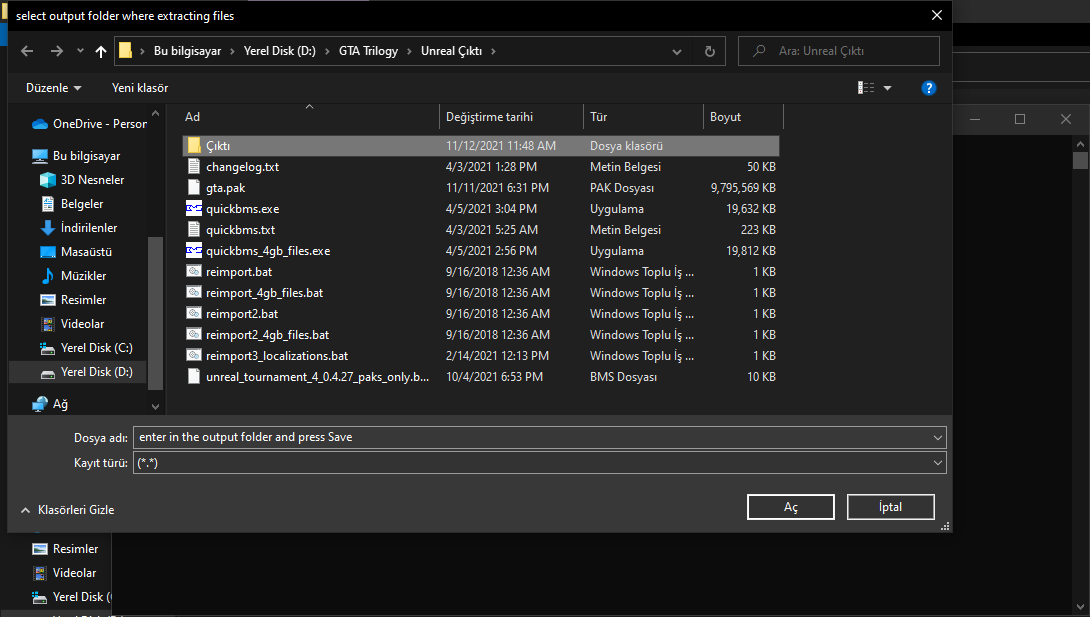Go up one folder level
This screenshot has width=1090, height=617.
tap(101, 51)
